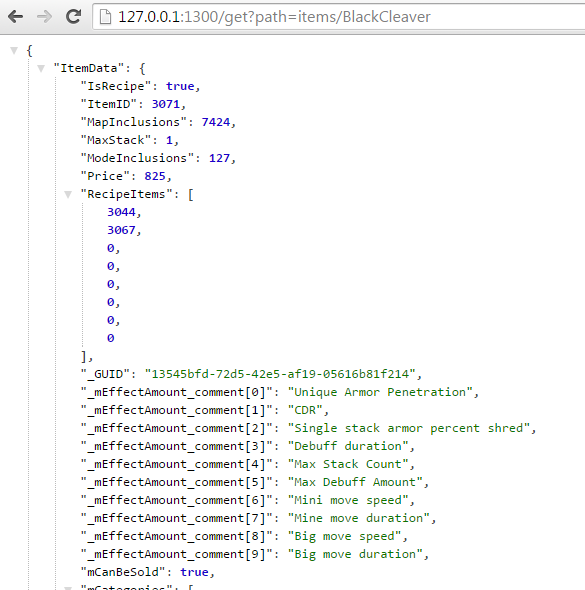This screenshot has height=590, width=585.
Task: Collapse the root JSON object triangle
Action: tap(14, 50)
